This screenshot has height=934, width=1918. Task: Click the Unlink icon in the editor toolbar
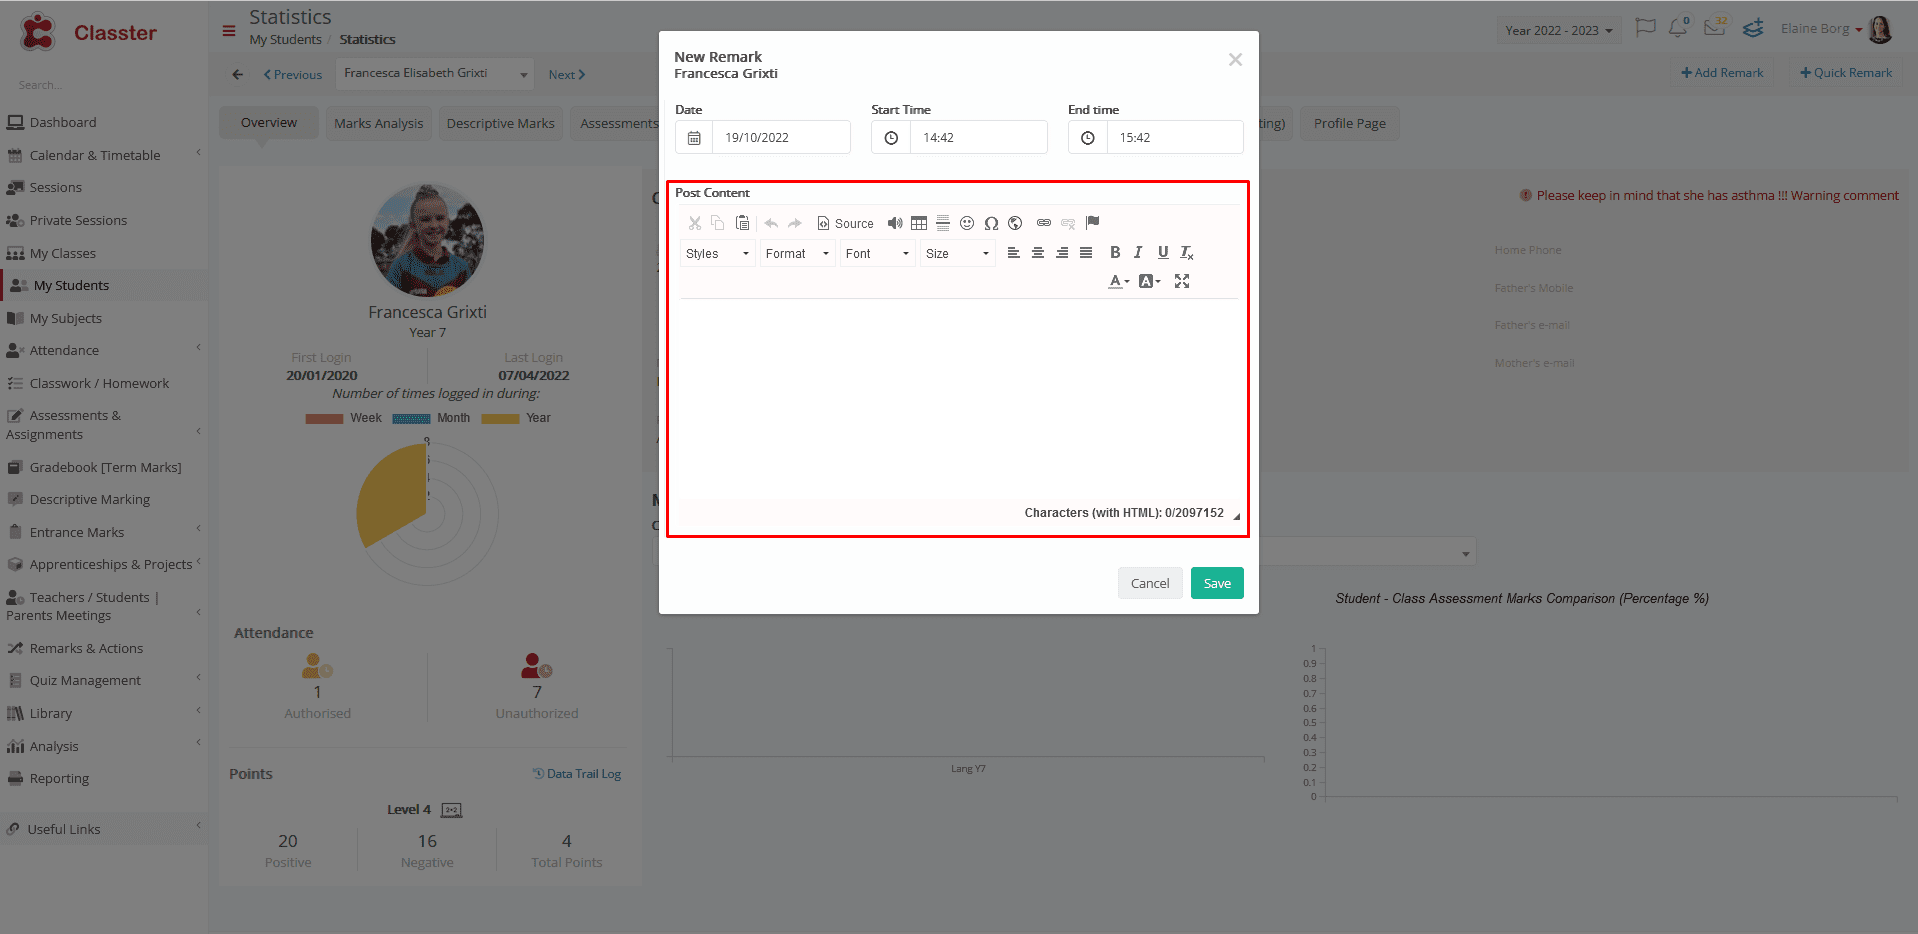[1068, 223]
